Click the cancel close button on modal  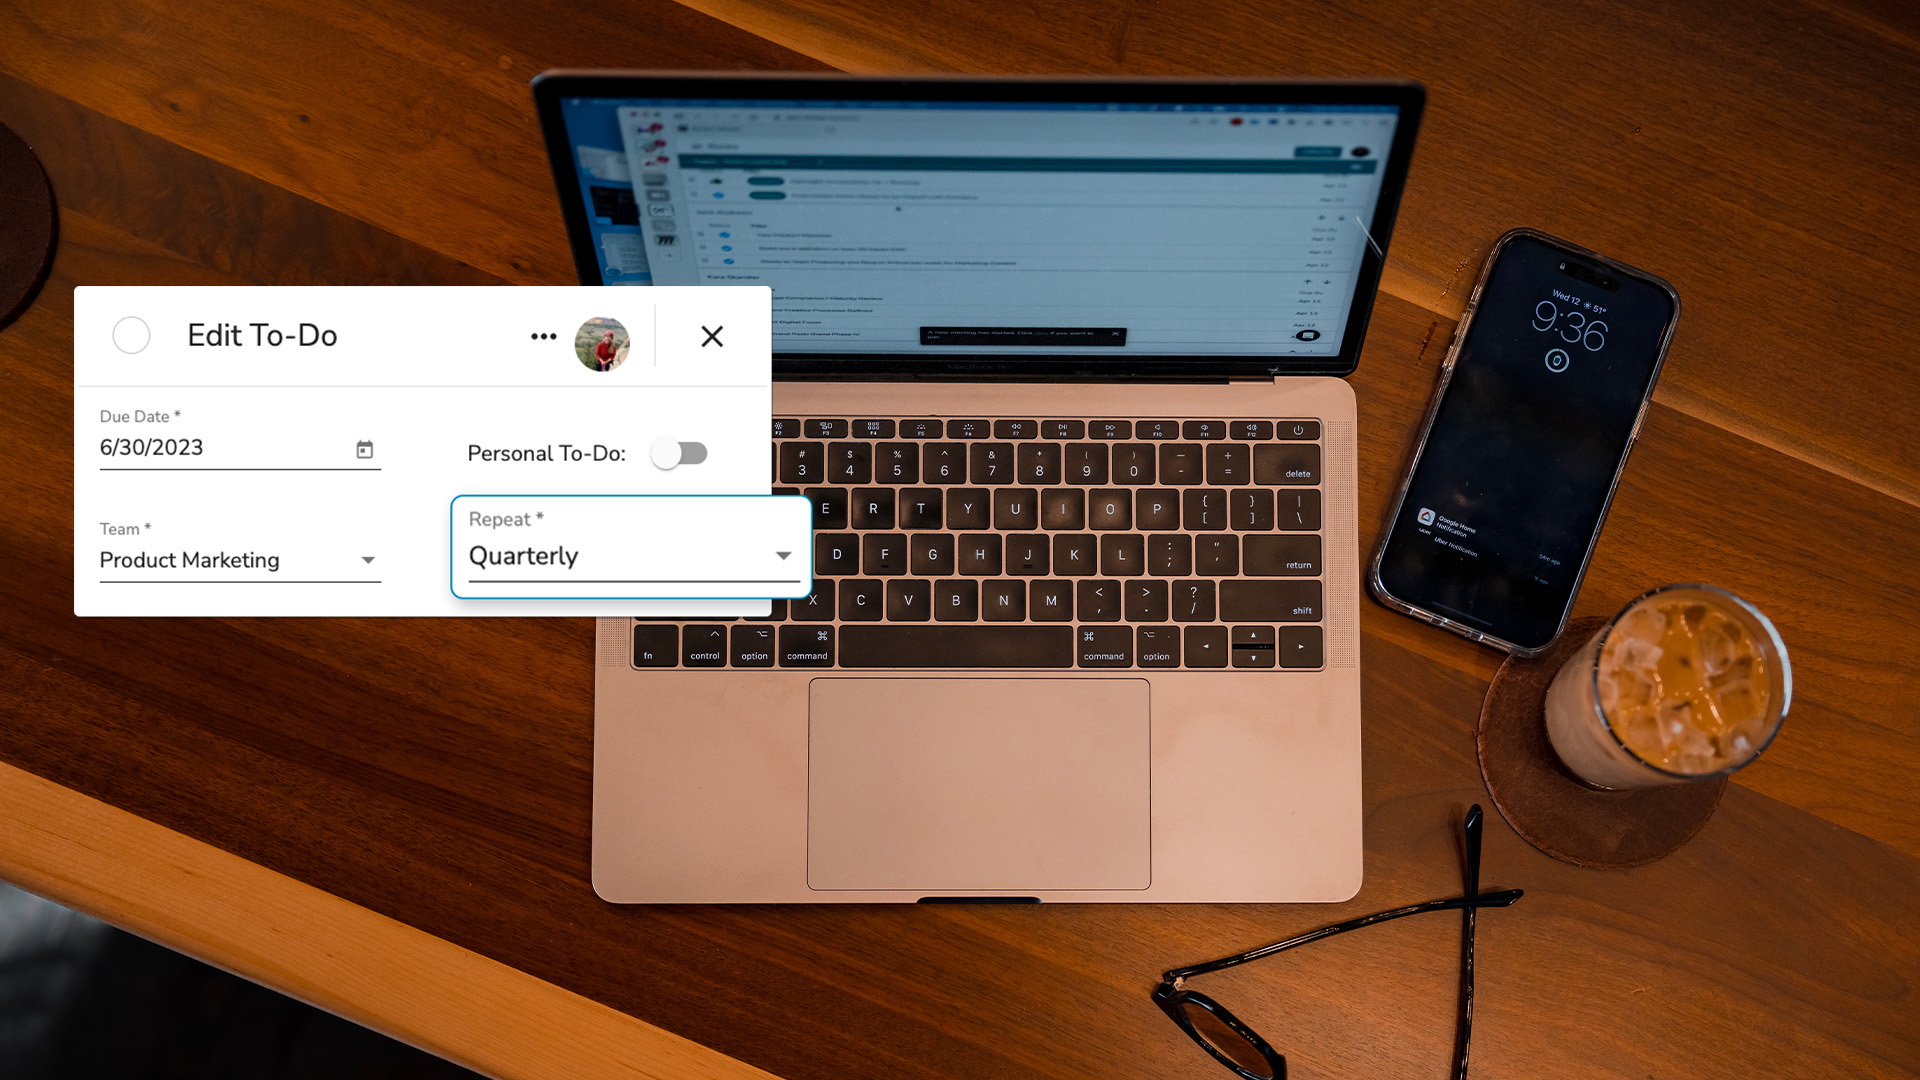point(711,335)
